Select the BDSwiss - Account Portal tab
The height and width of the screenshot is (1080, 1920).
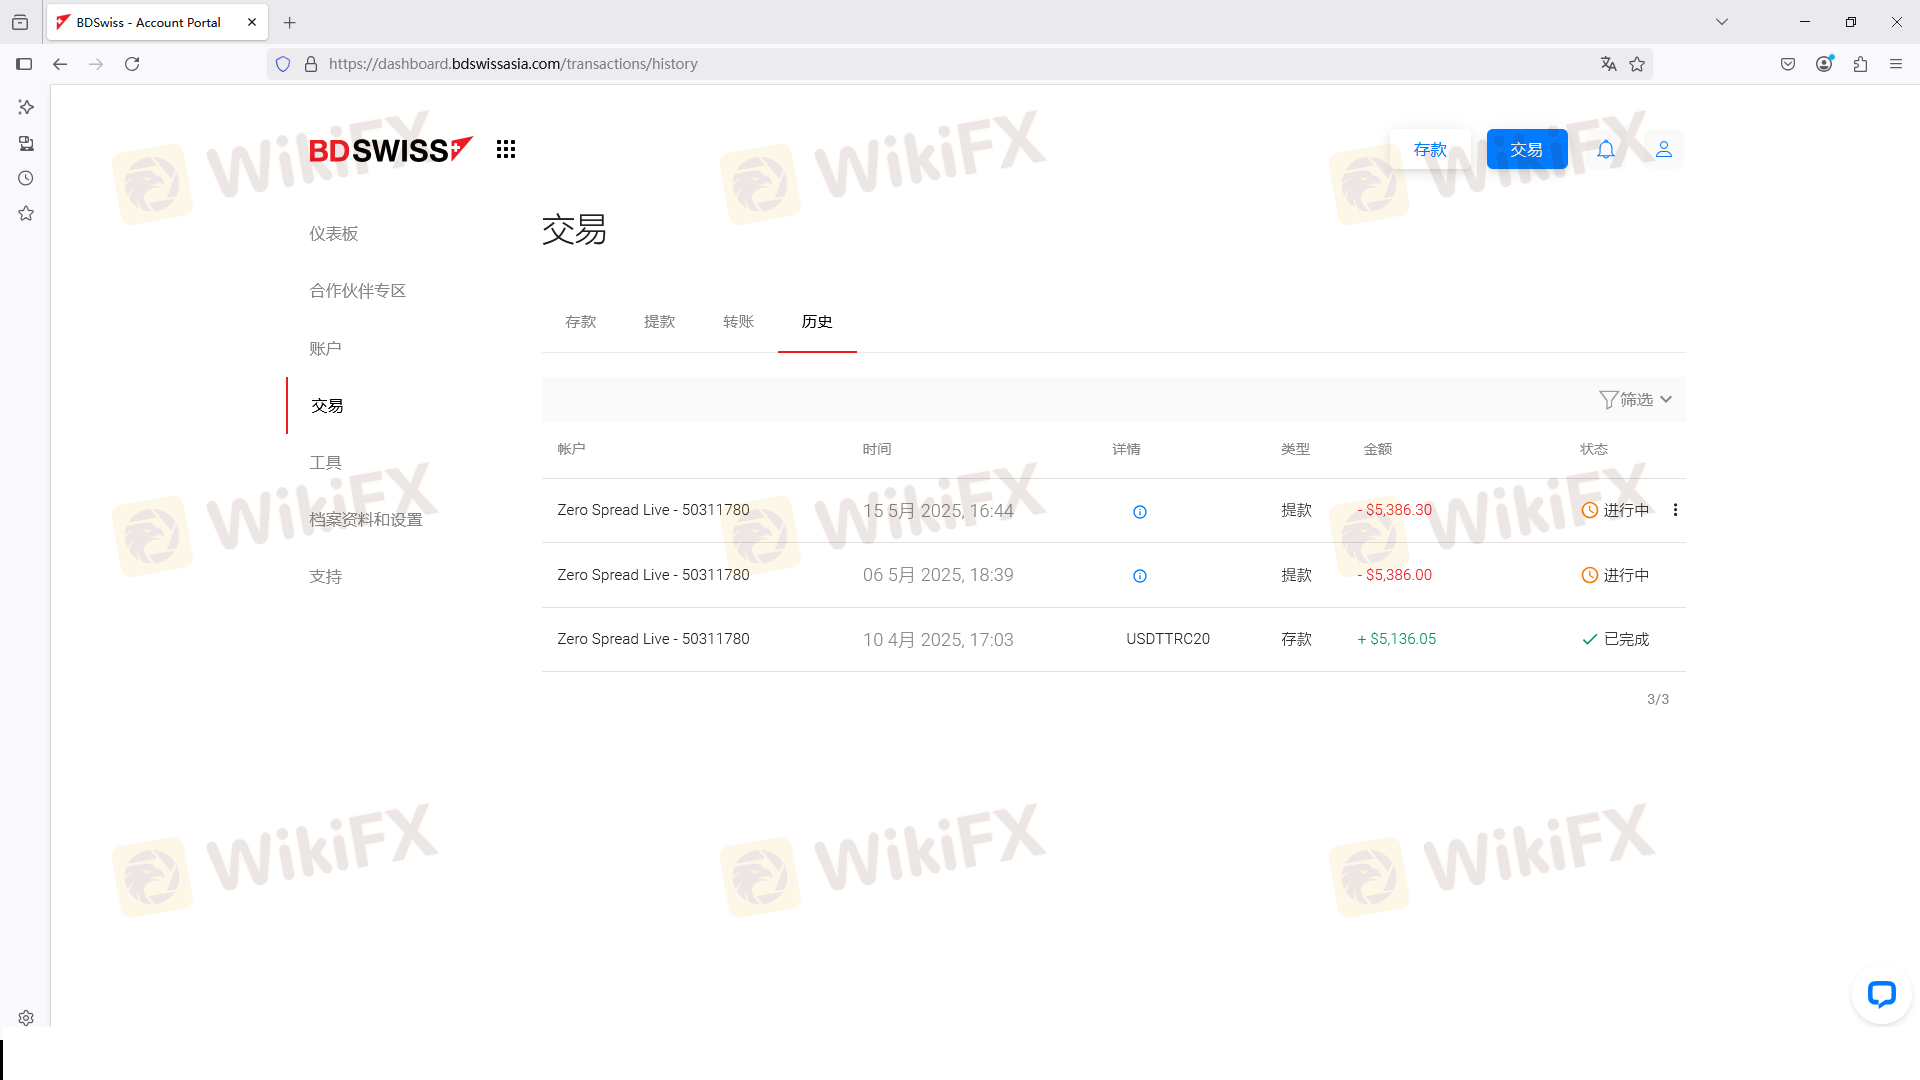point(158,22)
